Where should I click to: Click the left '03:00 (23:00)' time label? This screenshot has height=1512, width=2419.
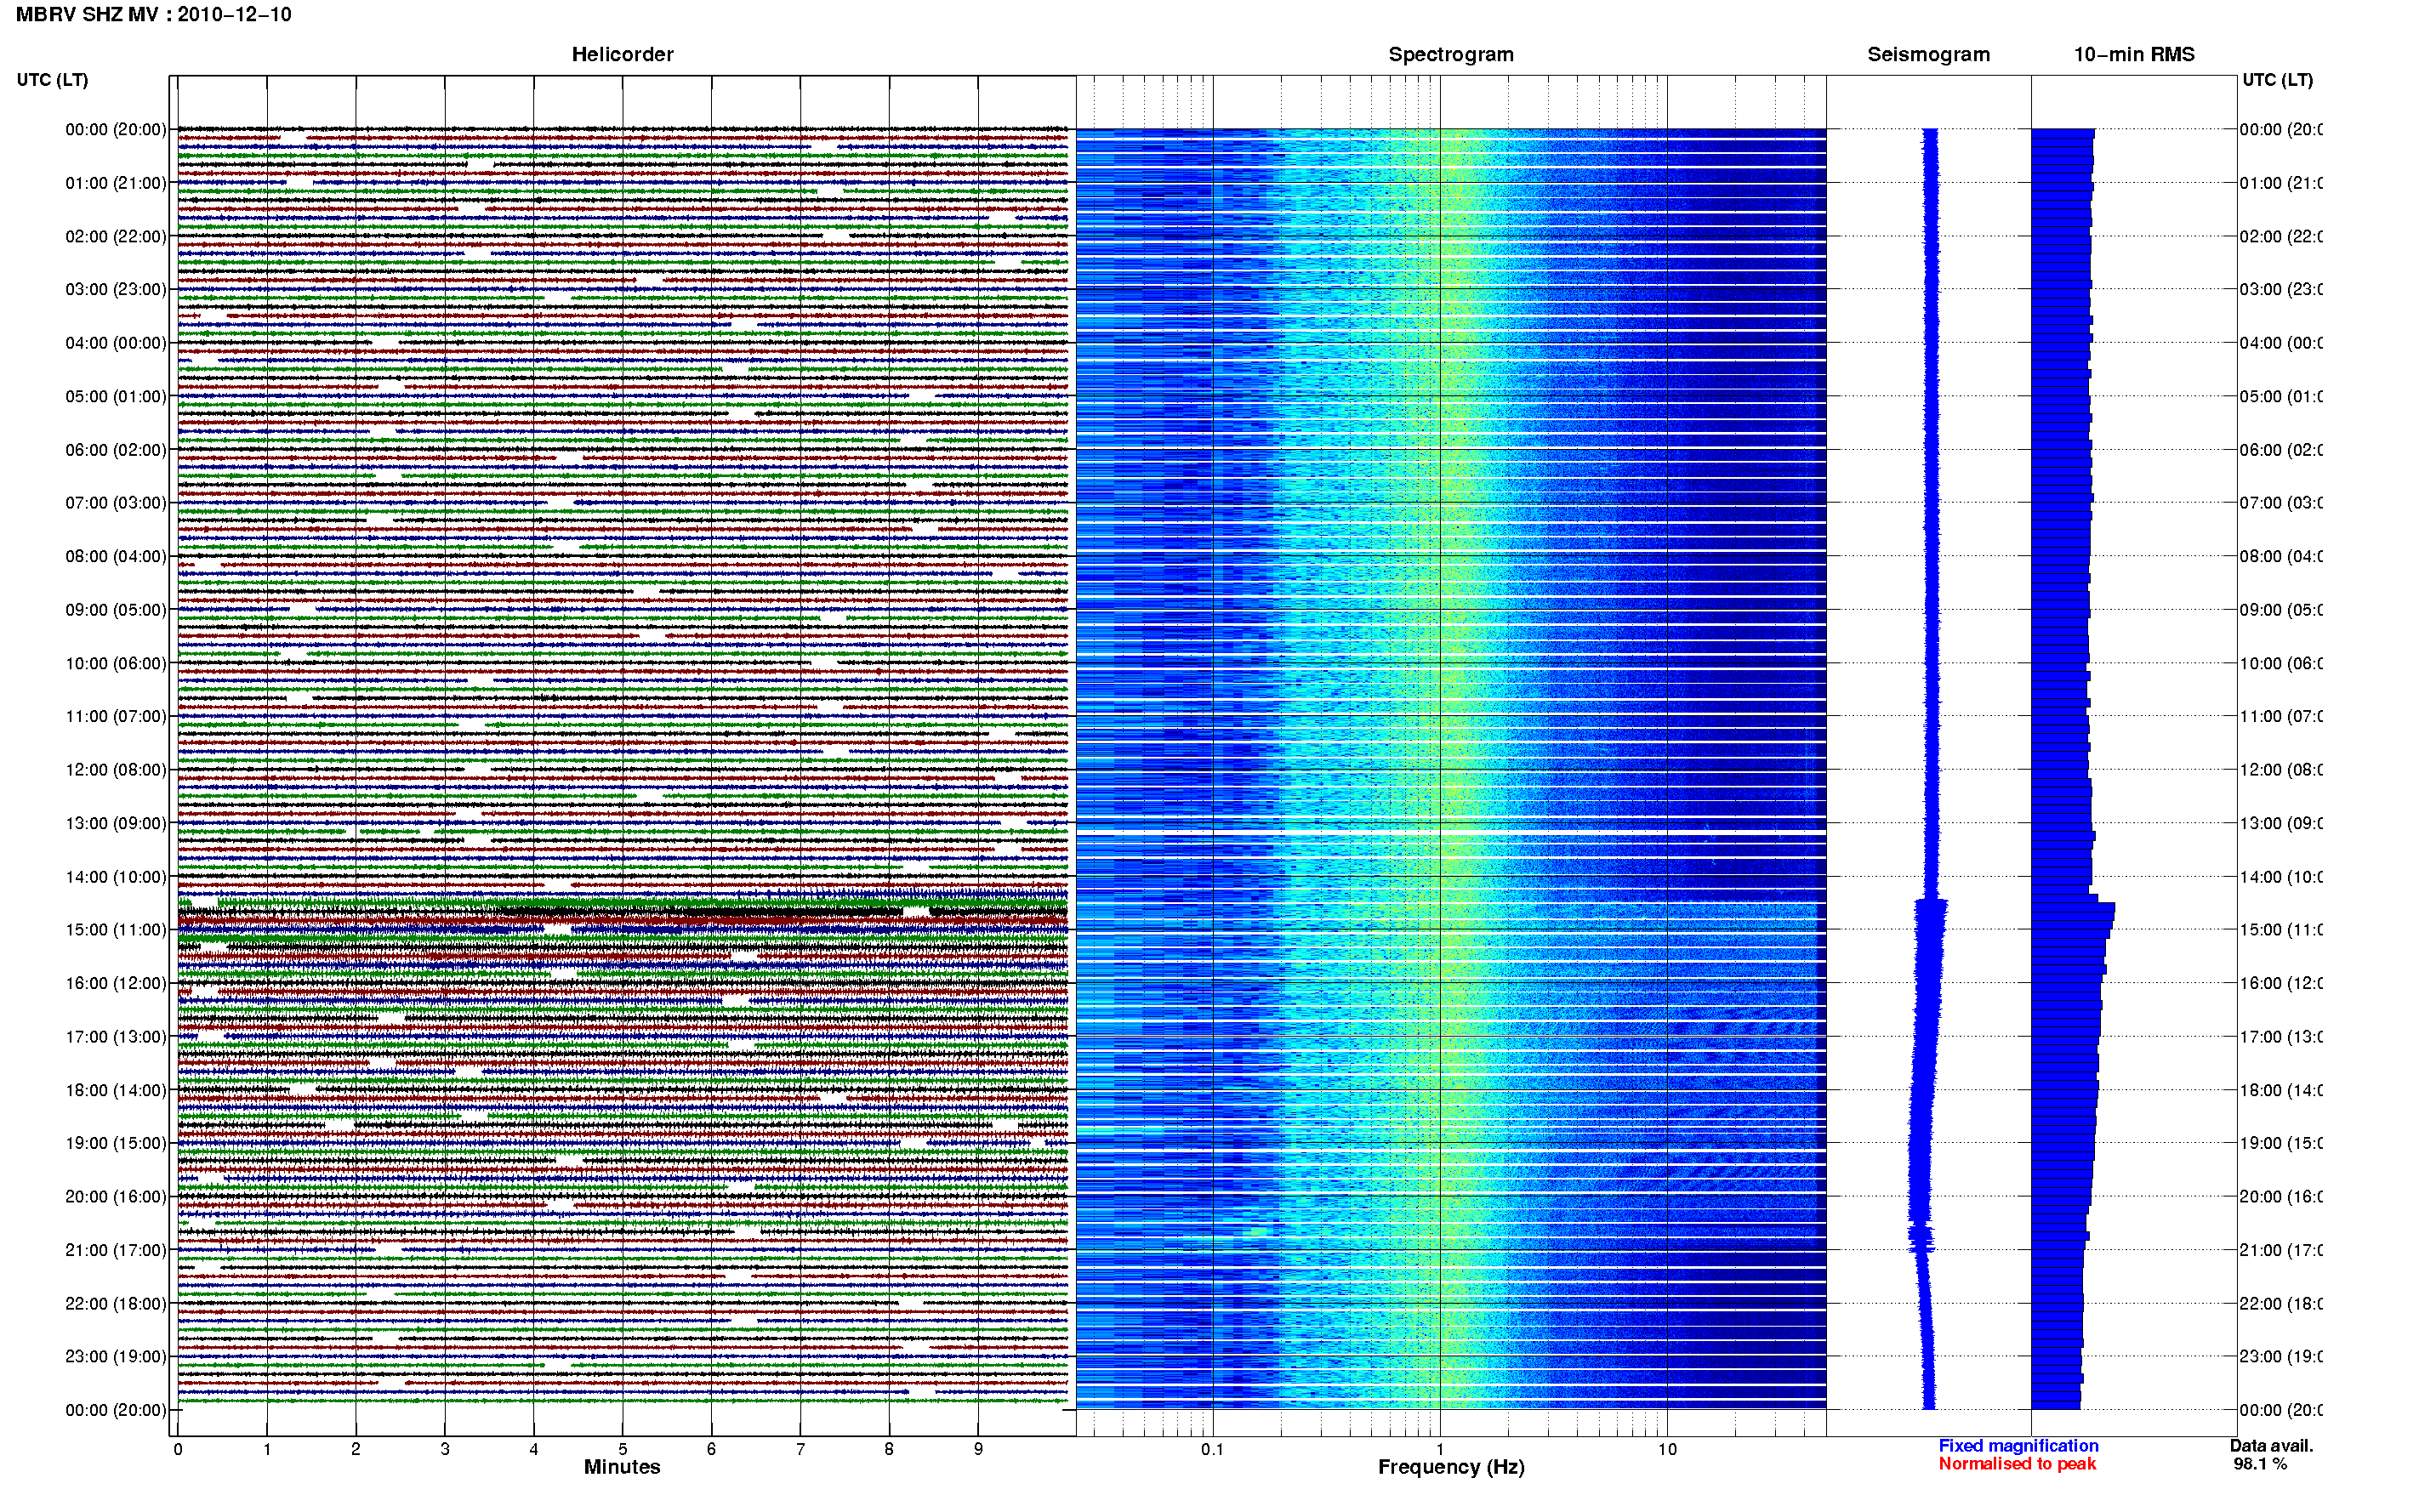pyautogui.click(x=116, y=289)
